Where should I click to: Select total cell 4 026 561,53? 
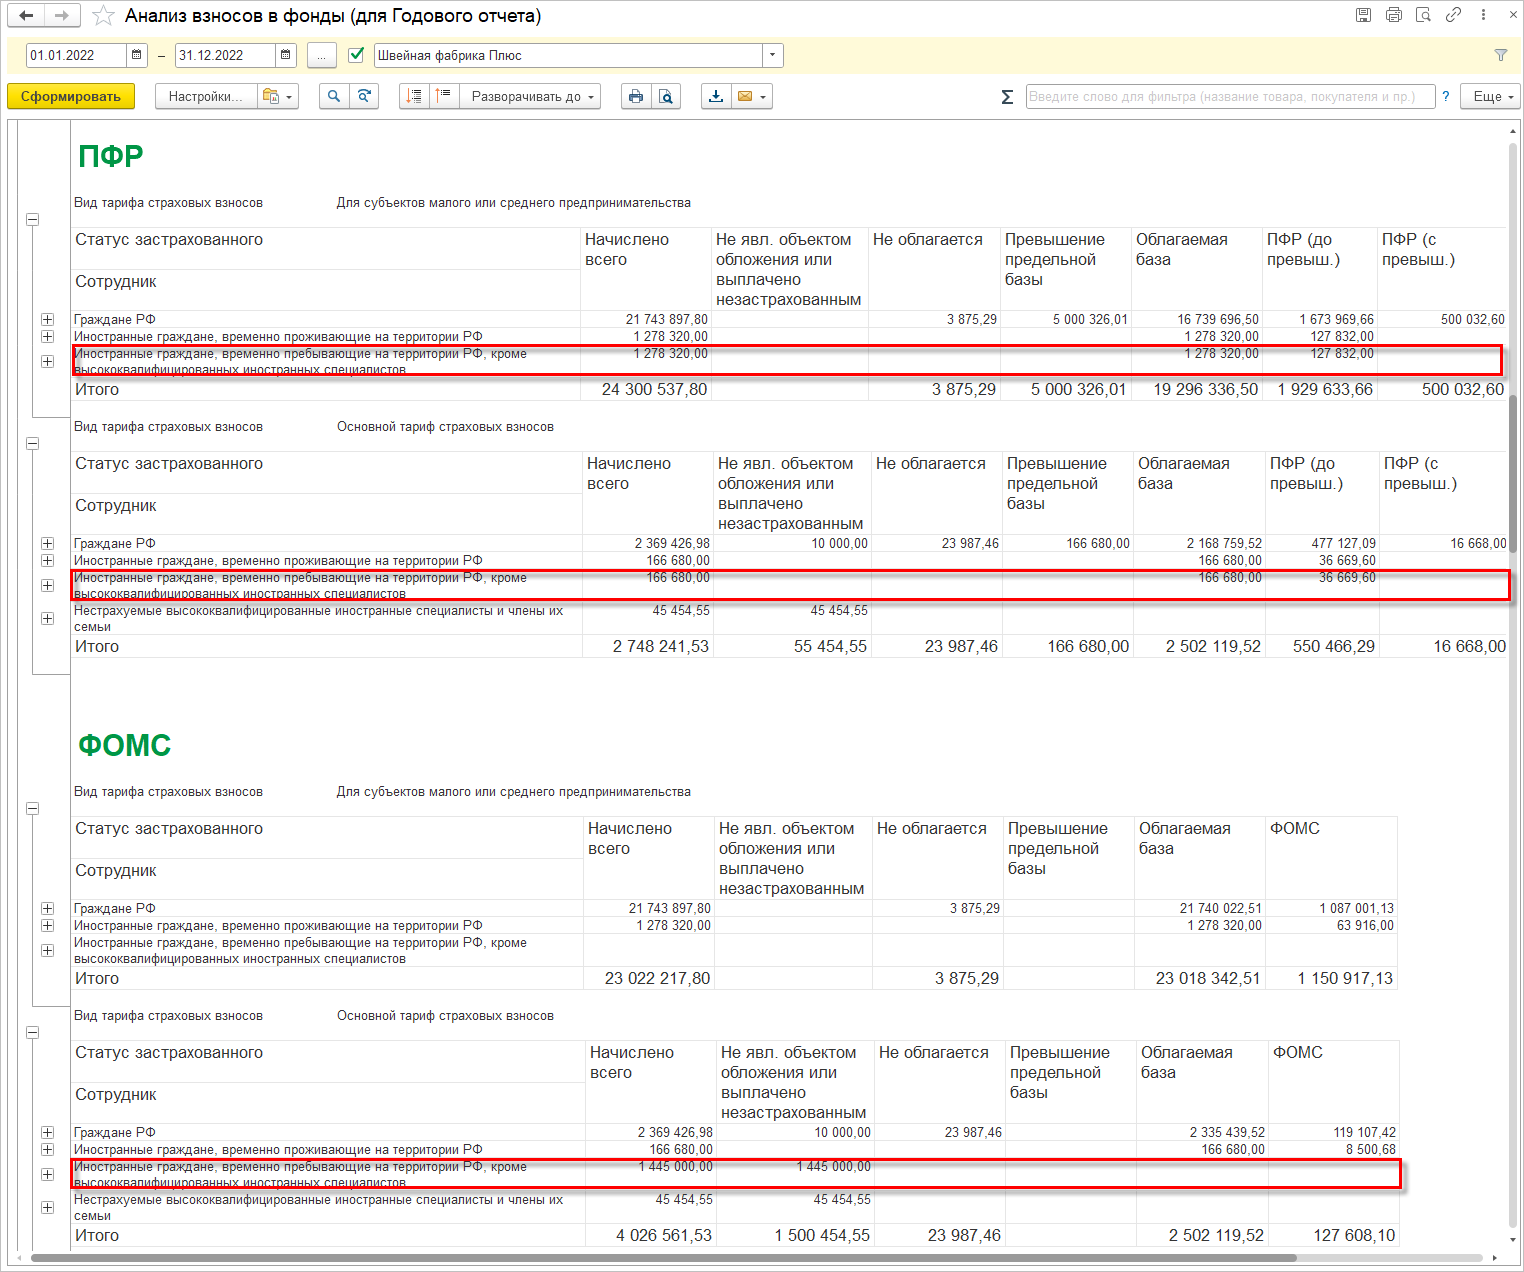pos(650,1236)
